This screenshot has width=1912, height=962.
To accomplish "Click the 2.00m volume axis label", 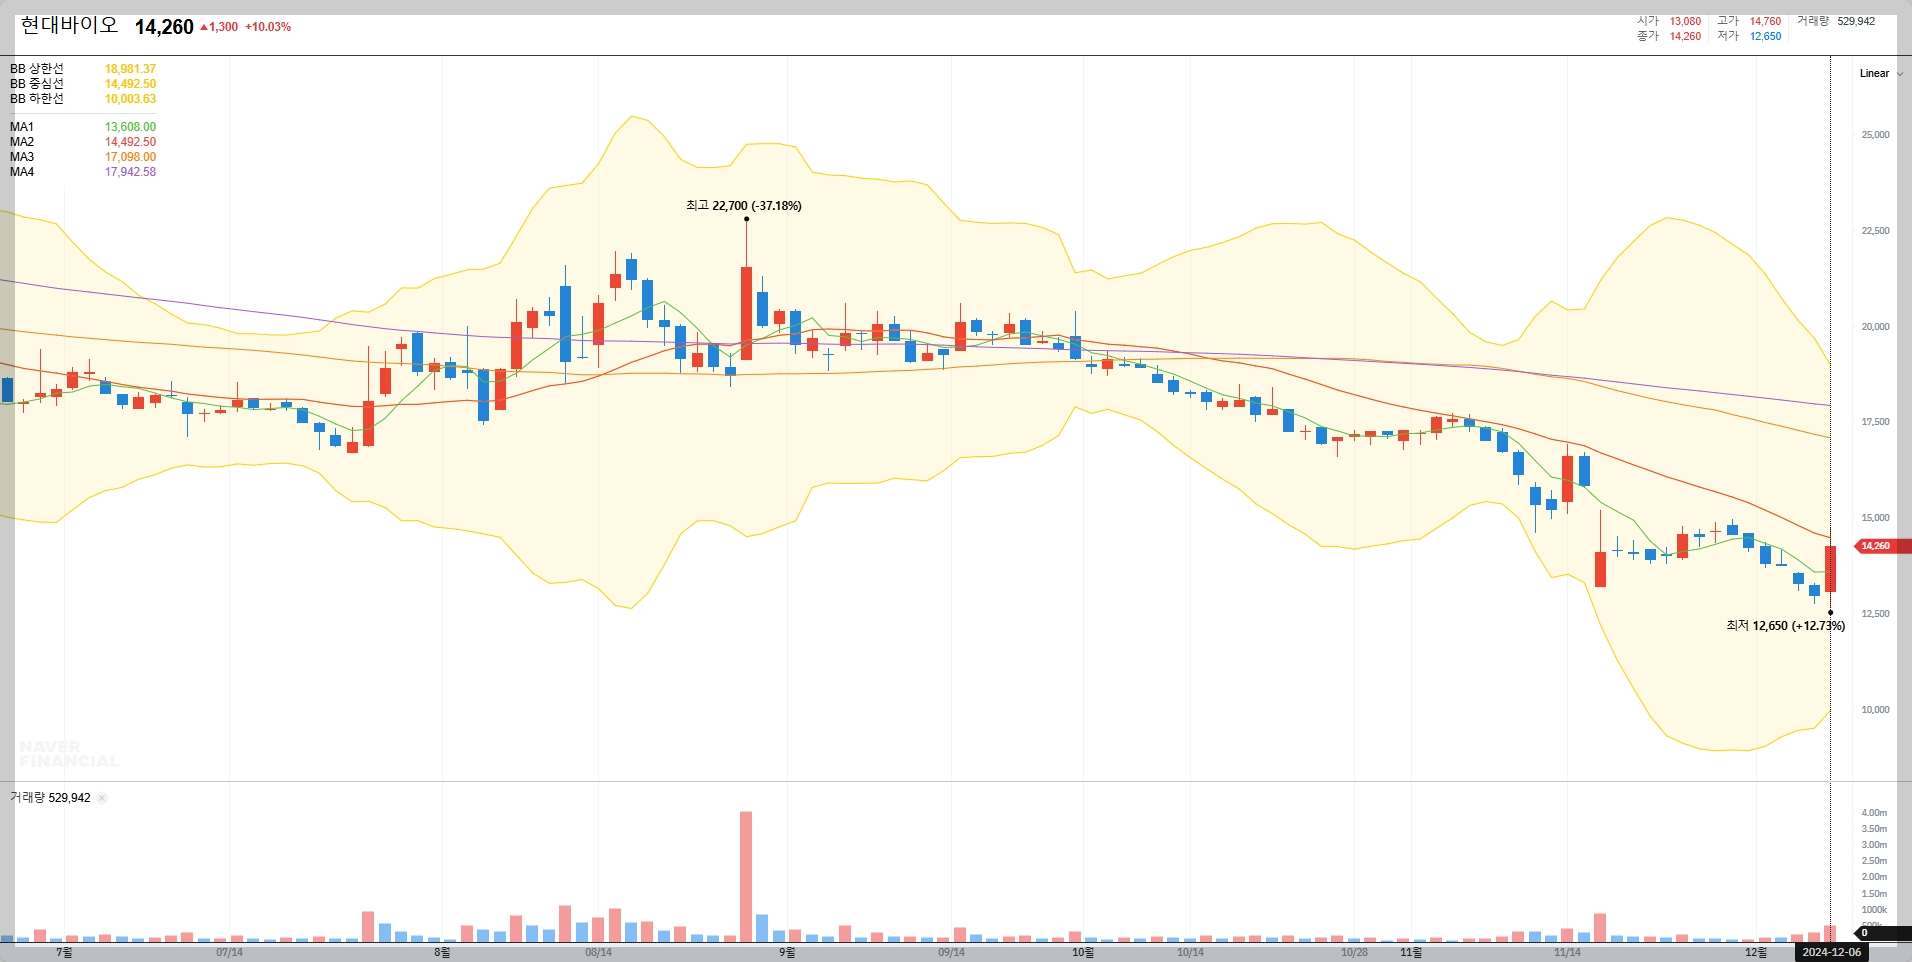I will (1874, 877).
